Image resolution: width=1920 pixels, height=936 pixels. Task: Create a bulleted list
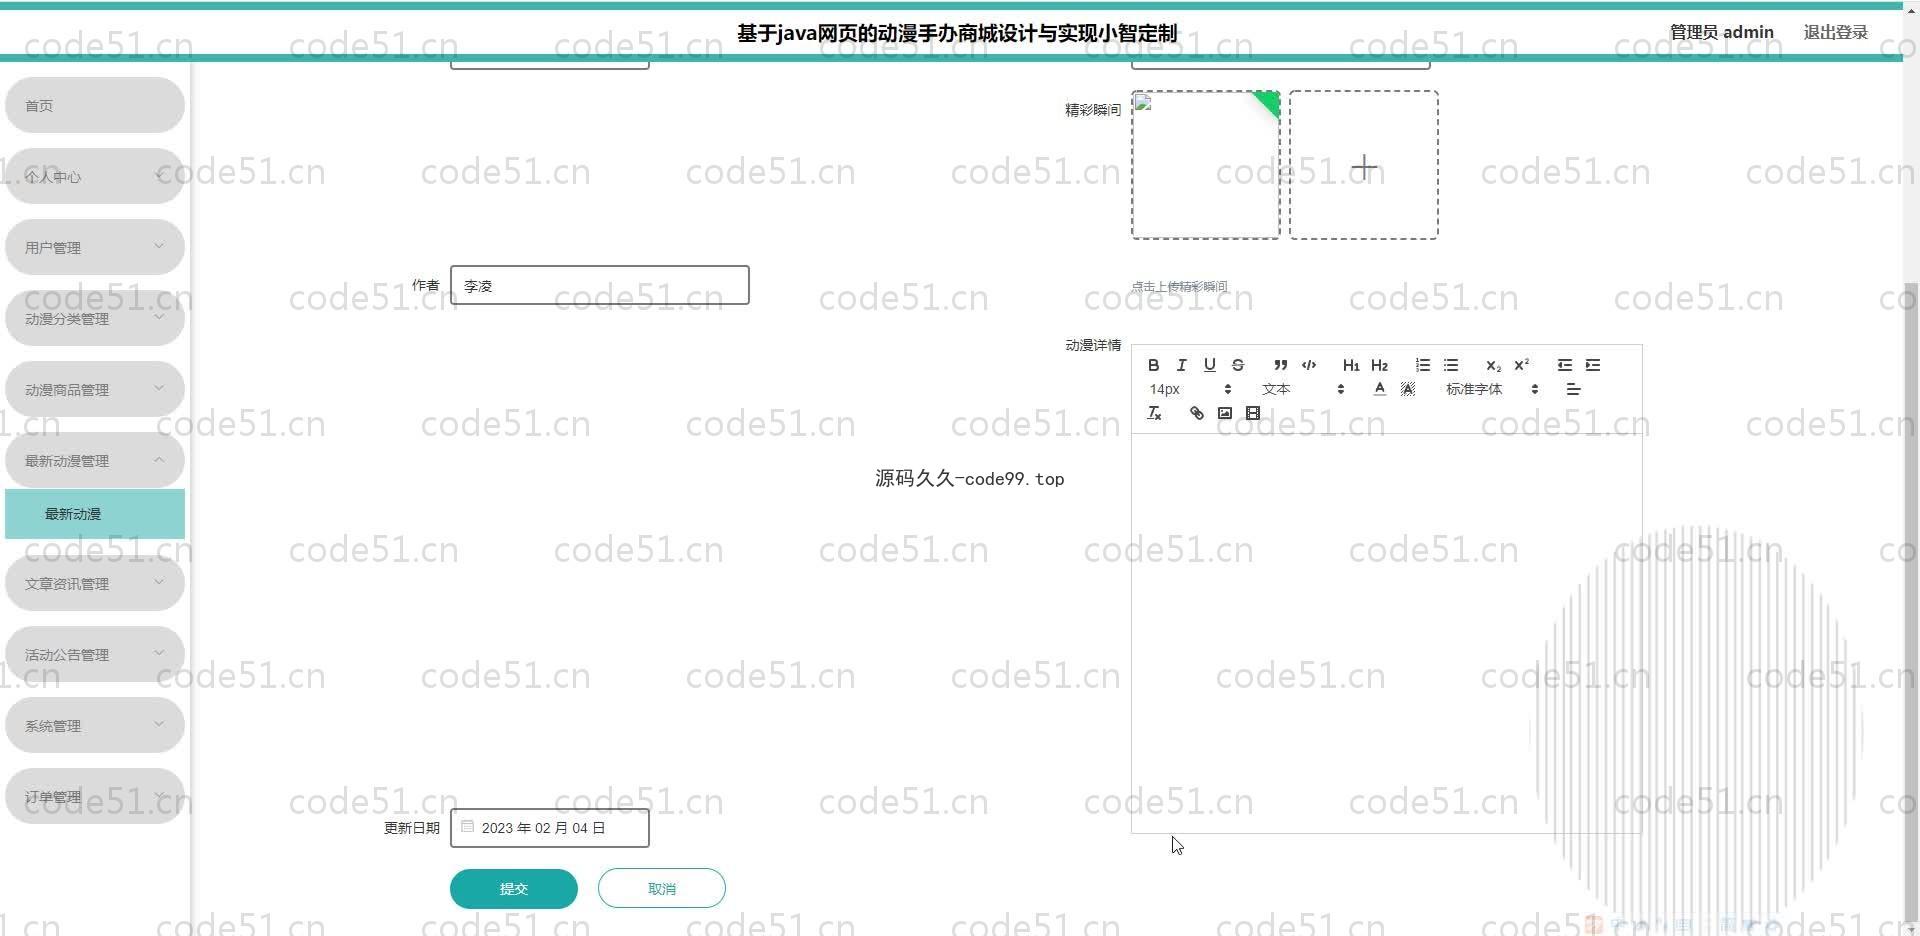[1450, 365]
